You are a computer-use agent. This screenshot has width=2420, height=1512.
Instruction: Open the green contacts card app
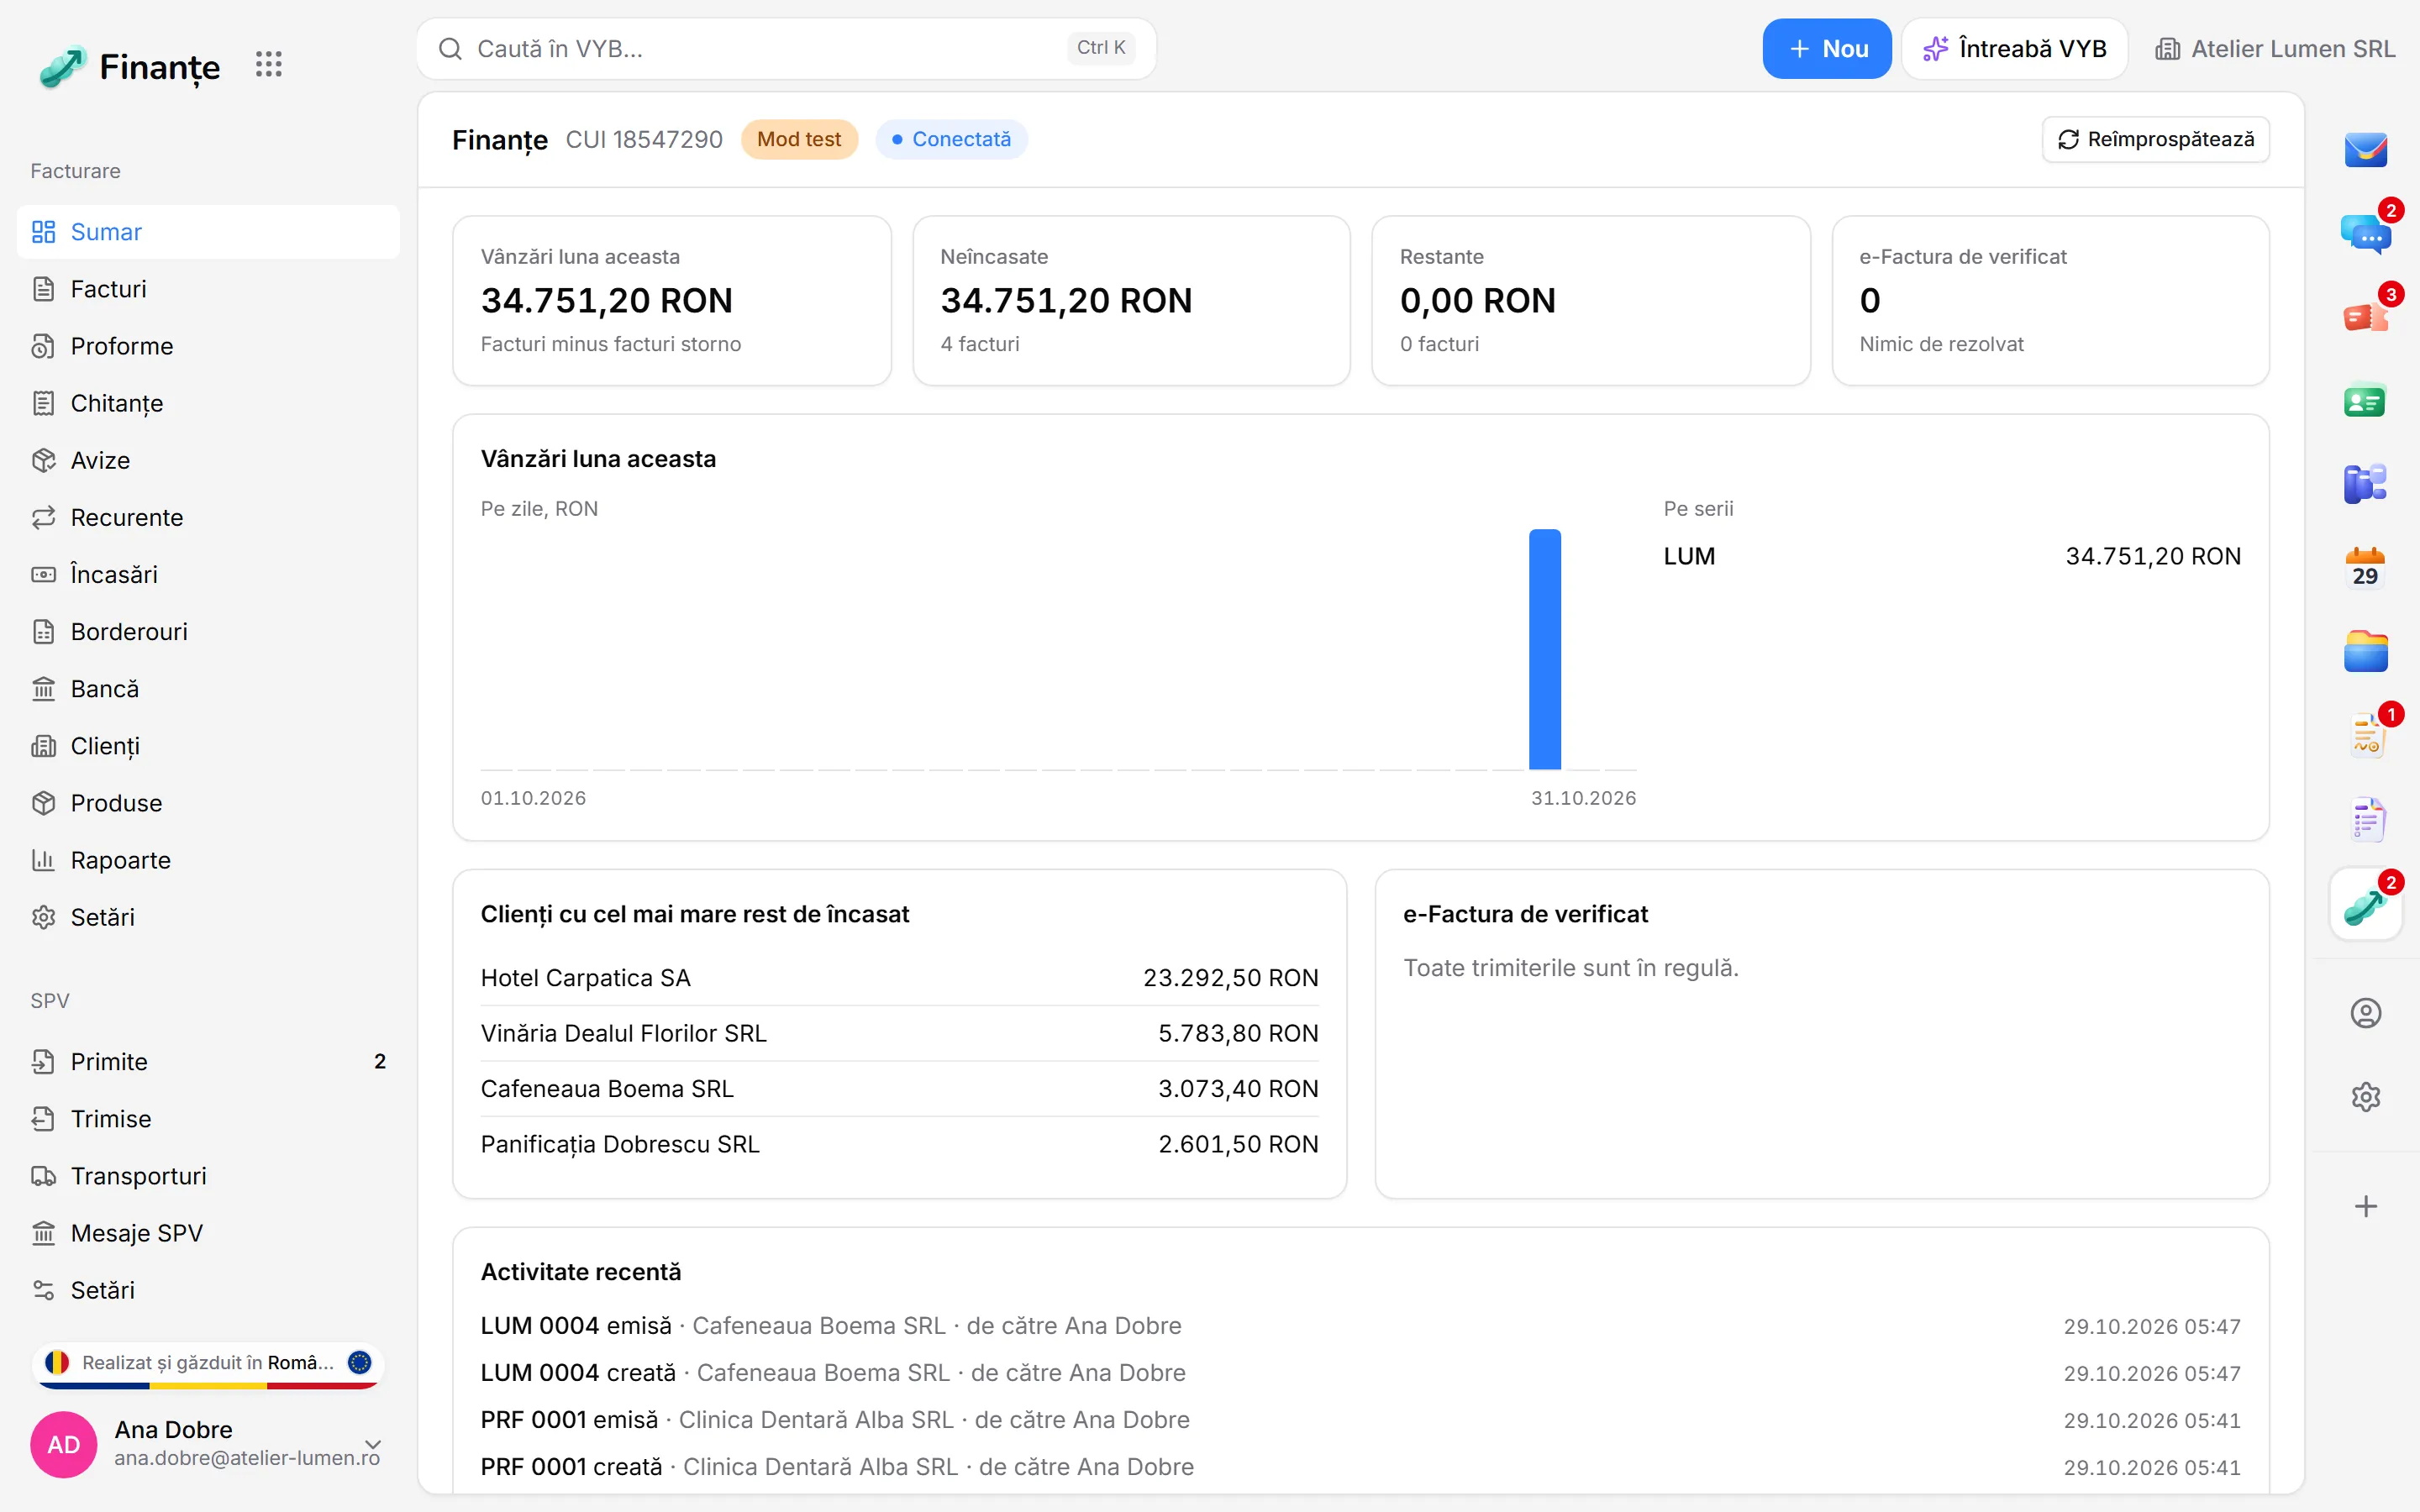[2365, 402]
